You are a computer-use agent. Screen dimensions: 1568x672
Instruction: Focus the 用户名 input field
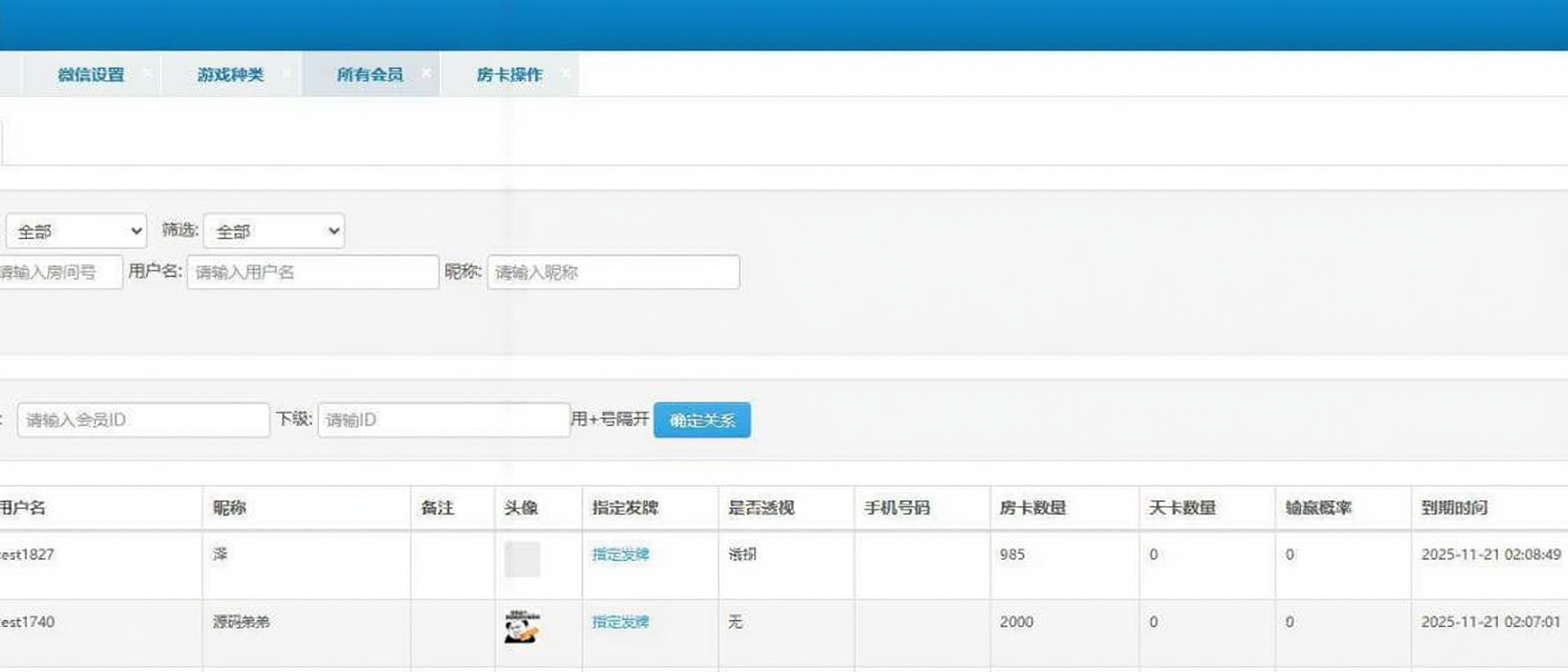click(312, 272)
